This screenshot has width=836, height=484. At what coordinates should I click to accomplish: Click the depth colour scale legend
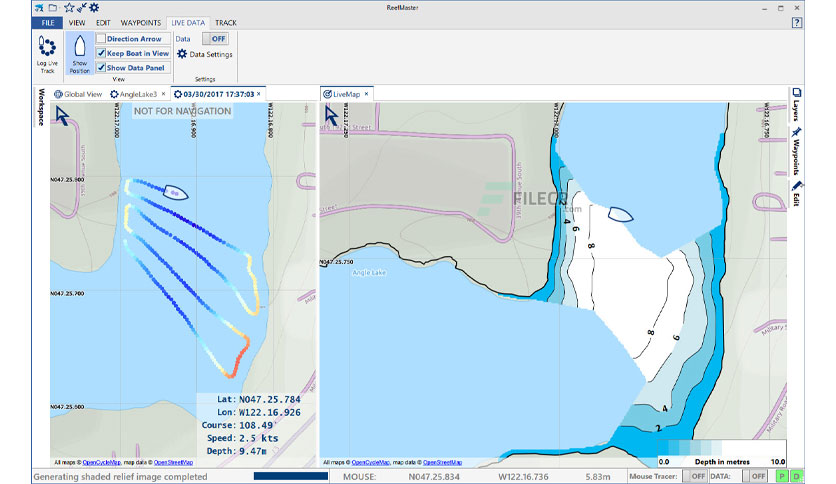721,453
